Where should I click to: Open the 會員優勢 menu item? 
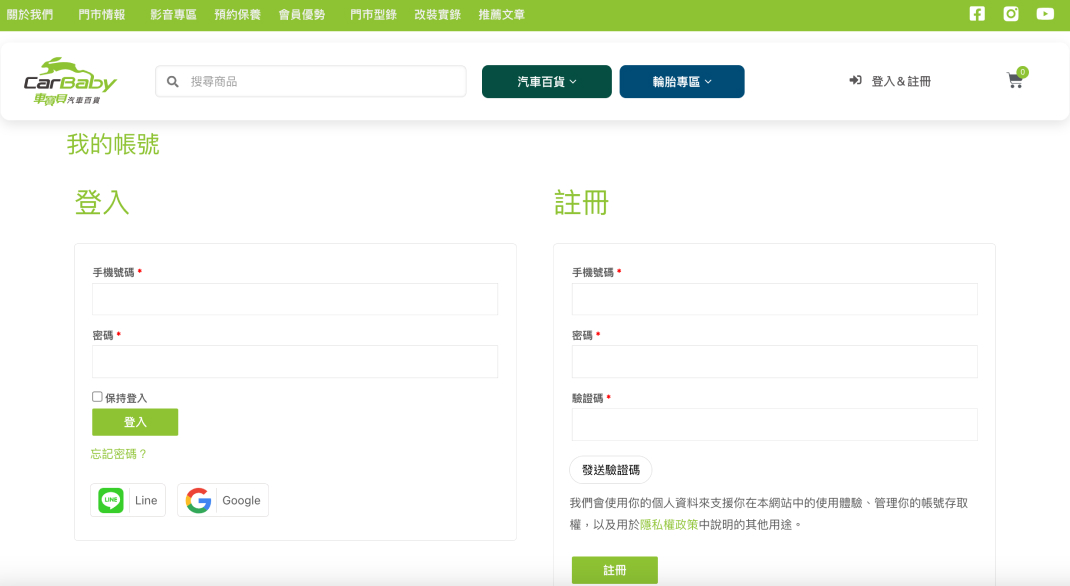click(x=302, y=14)
